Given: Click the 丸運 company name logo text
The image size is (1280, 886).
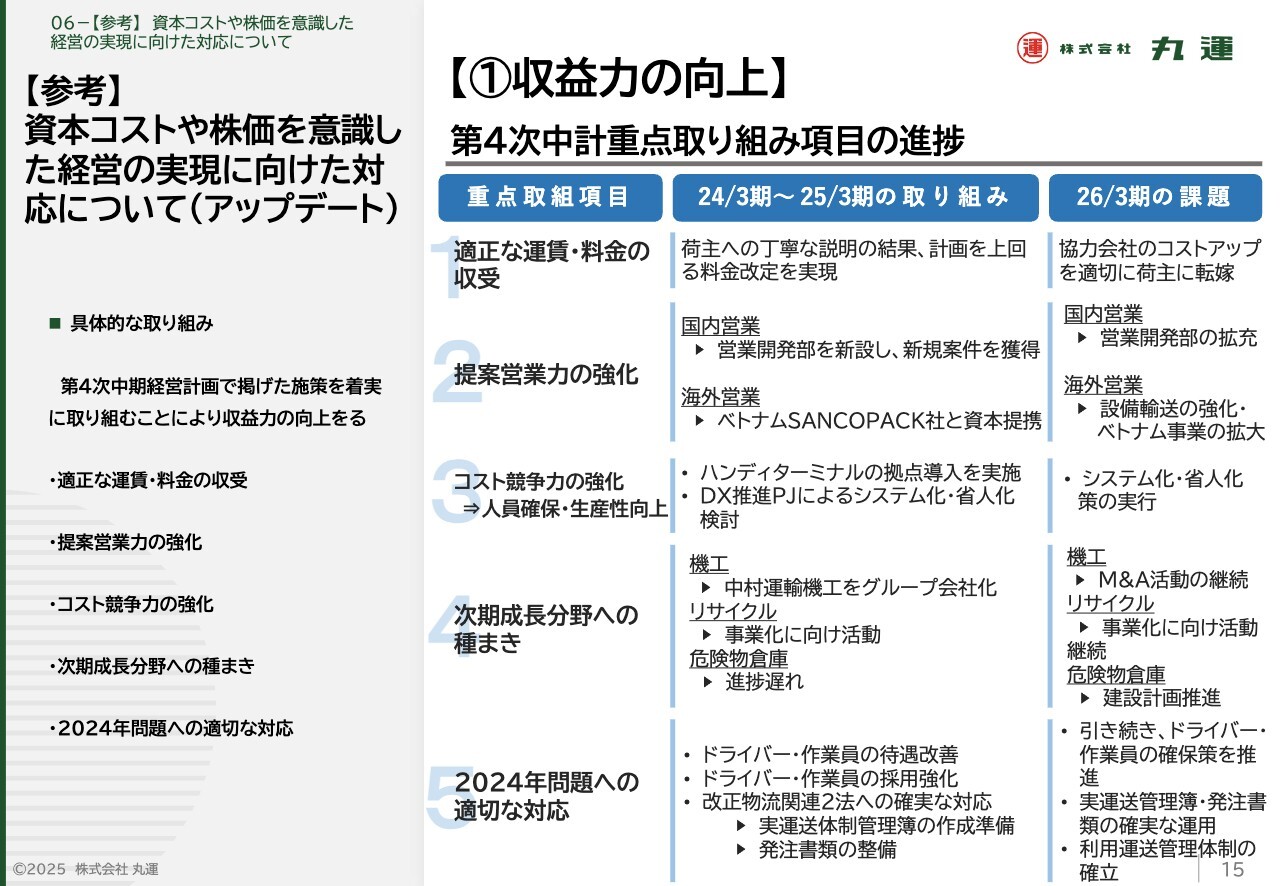Looking at the screenshot, I should (1192, 47).
